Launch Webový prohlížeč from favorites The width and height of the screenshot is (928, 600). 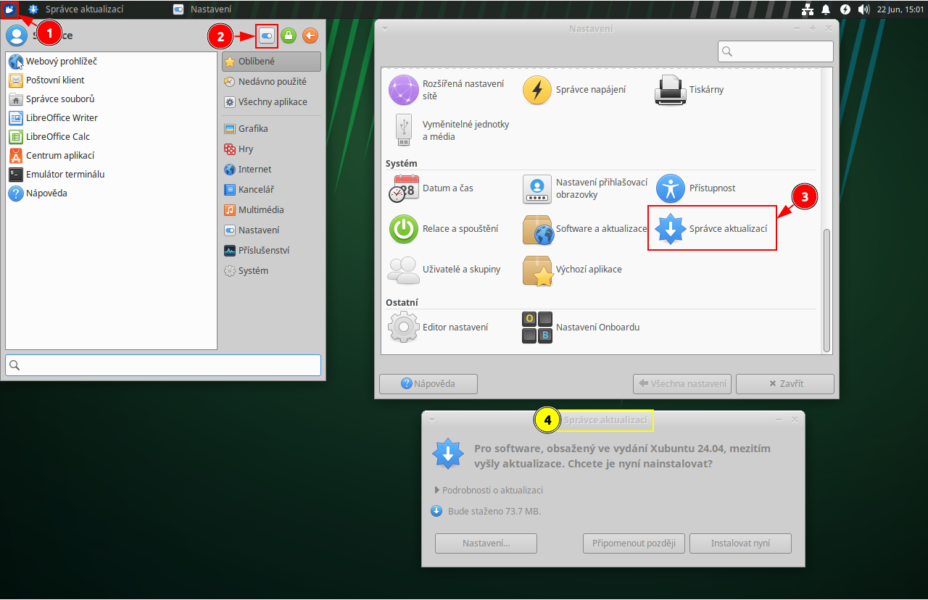(x=53, y=61)
